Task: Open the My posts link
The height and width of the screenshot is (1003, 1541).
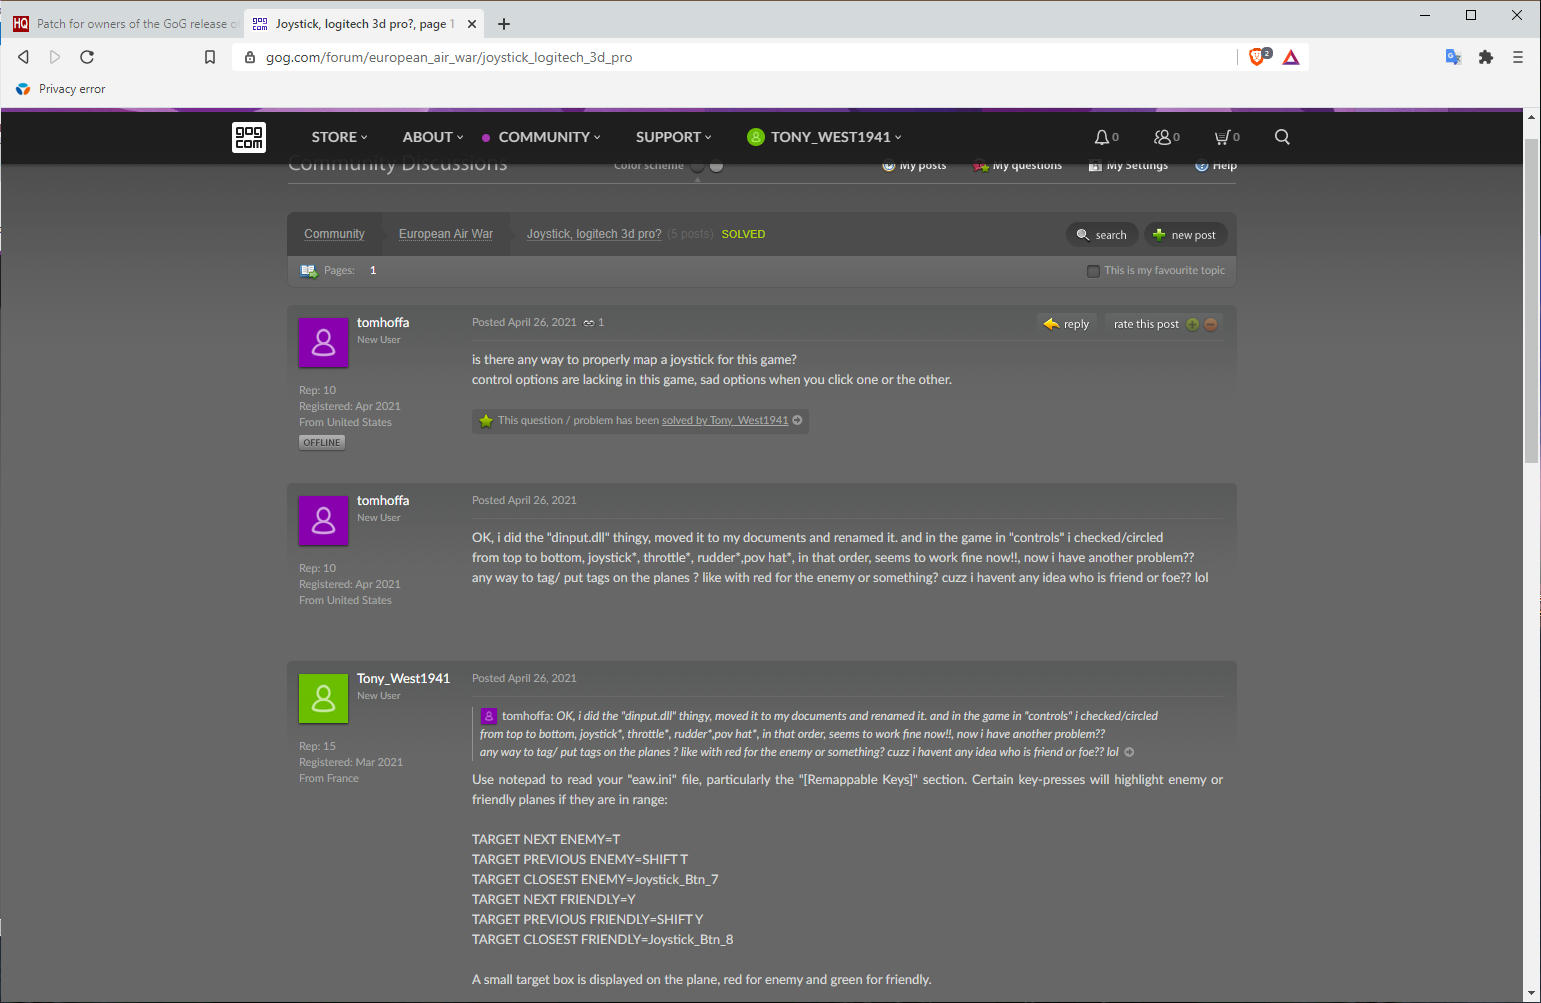Action: click(x=914, y=165)
